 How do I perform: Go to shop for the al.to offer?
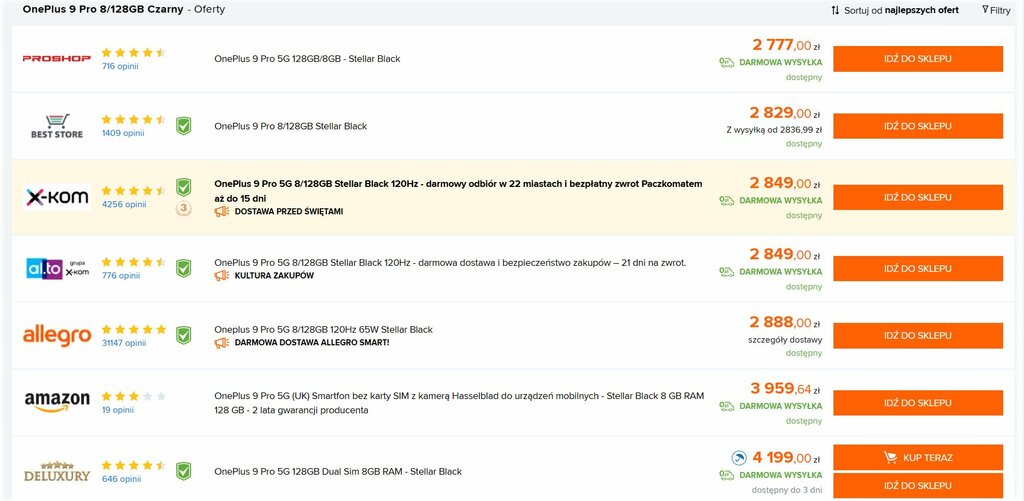[x=918, y=268]
